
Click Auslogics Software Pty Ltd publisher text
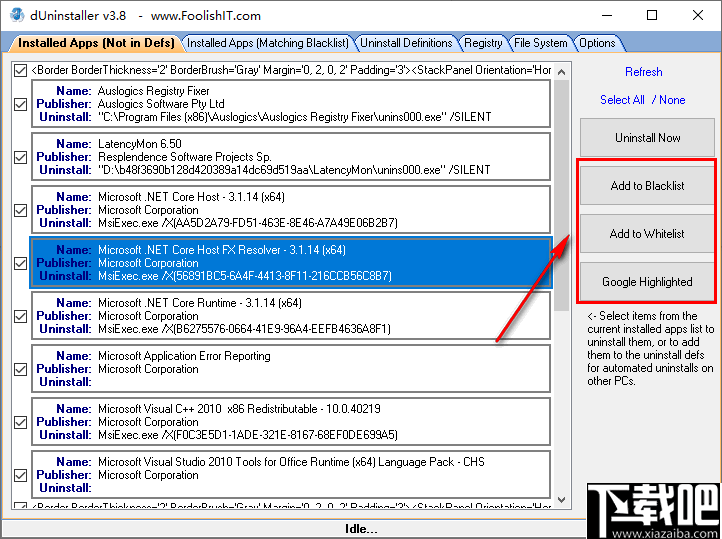(x=161, y=104)
